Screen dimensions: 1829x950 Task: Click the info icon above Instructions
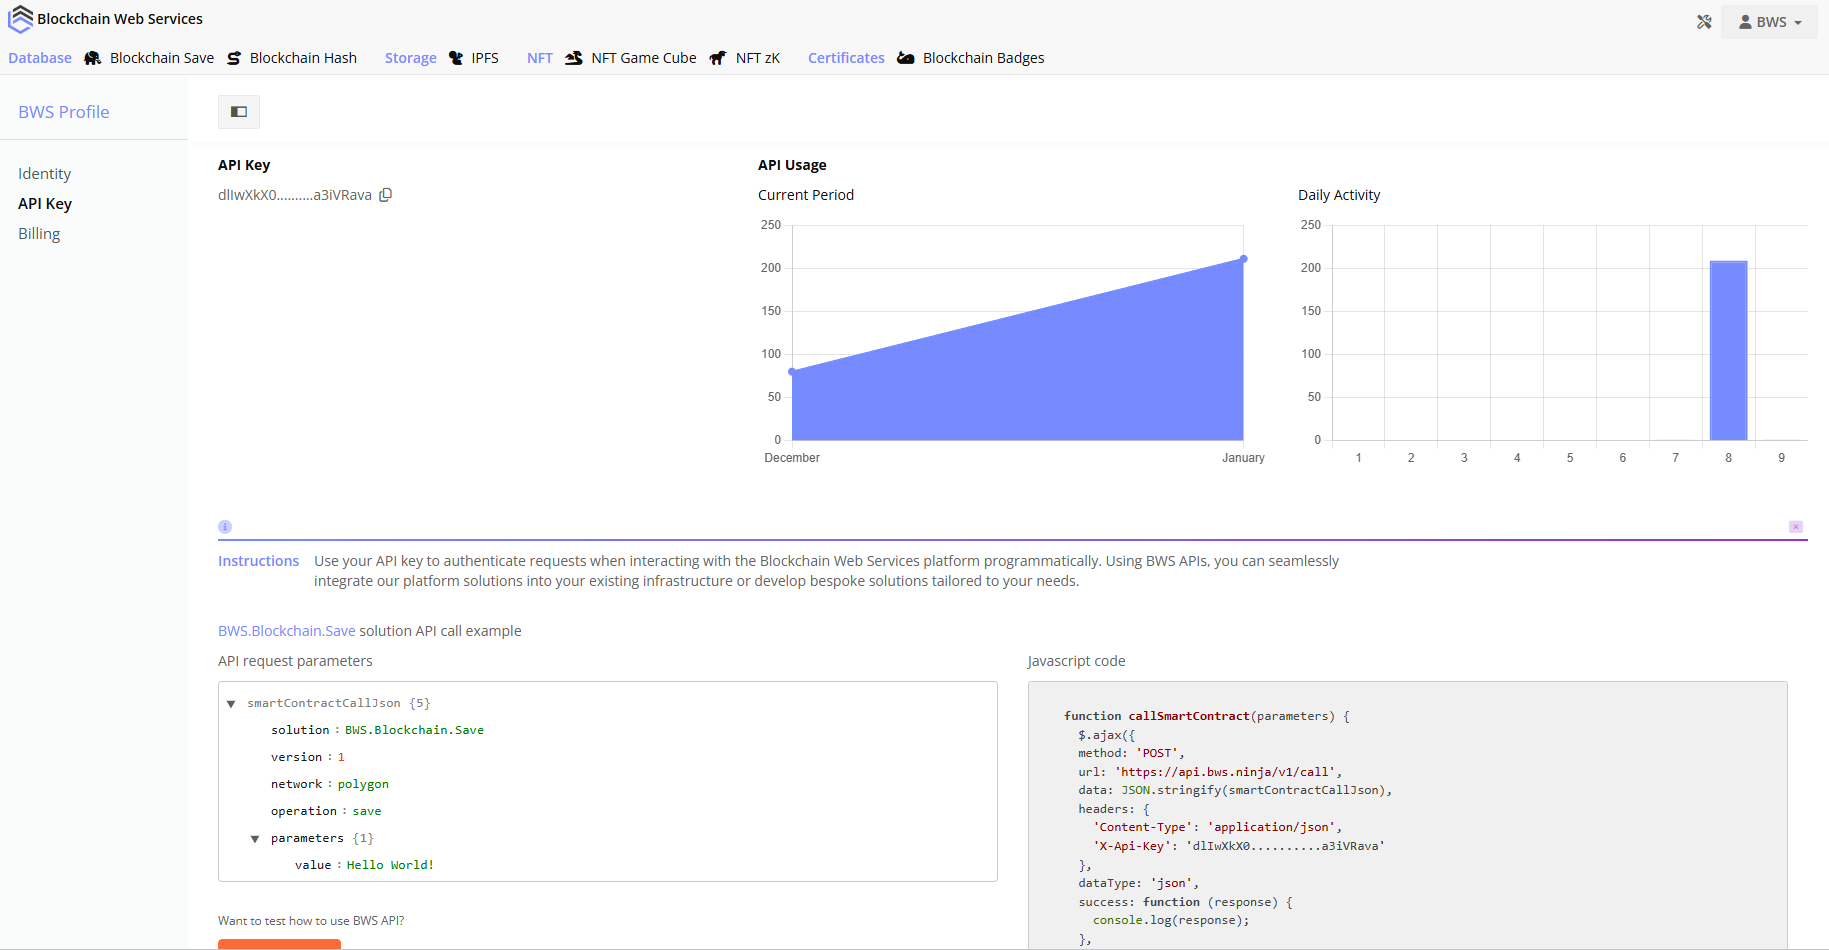coord(225,527)
